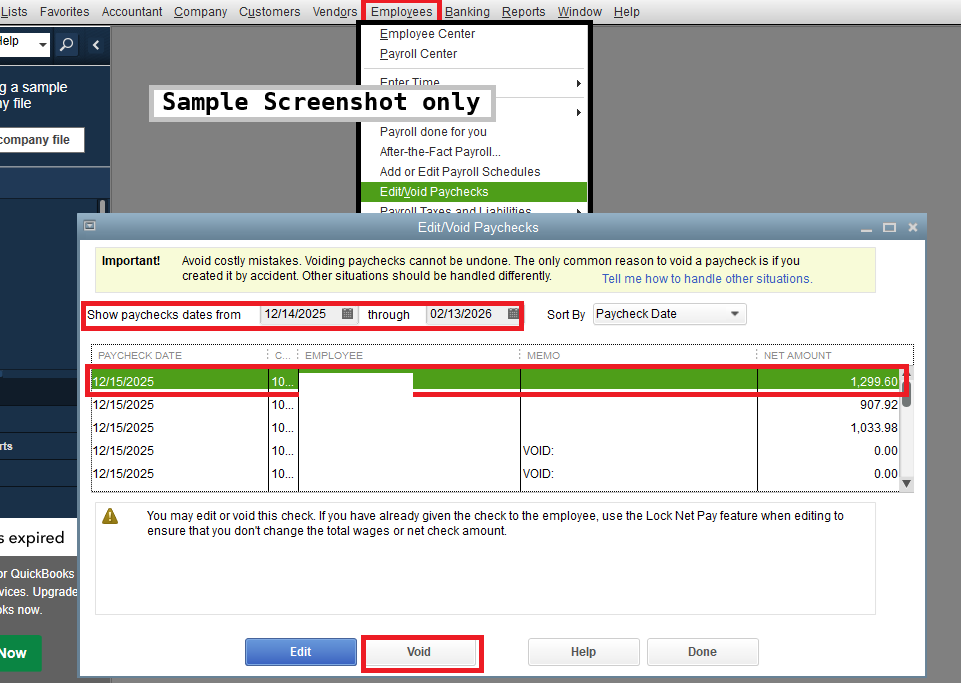This screenshot has height=683, width=961.
Task: Click the Edit/Void Paychecks window menu icon
Action: pyautogui.click(x=89, y=226)
